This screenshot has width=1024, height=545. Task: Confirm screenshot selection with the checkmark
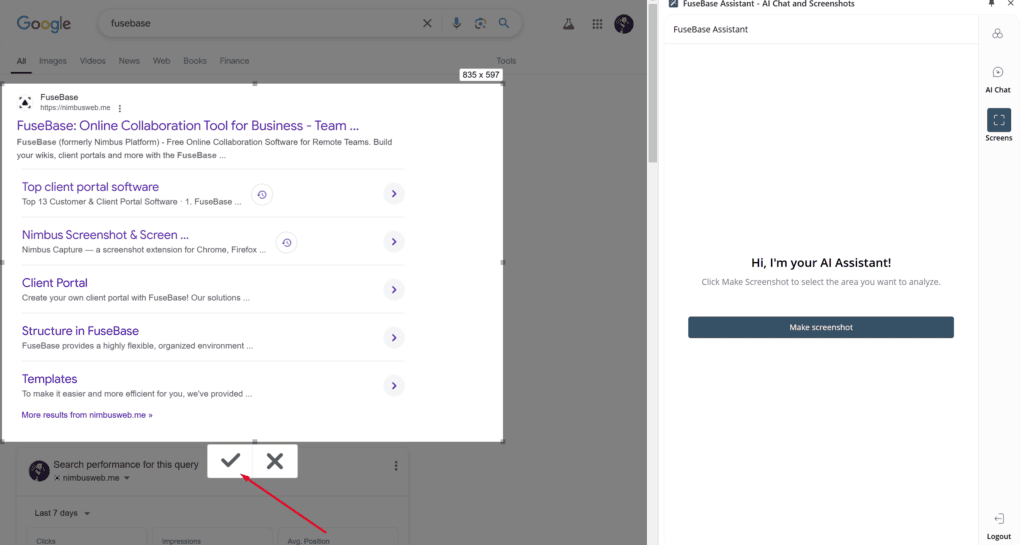[230, 461]
